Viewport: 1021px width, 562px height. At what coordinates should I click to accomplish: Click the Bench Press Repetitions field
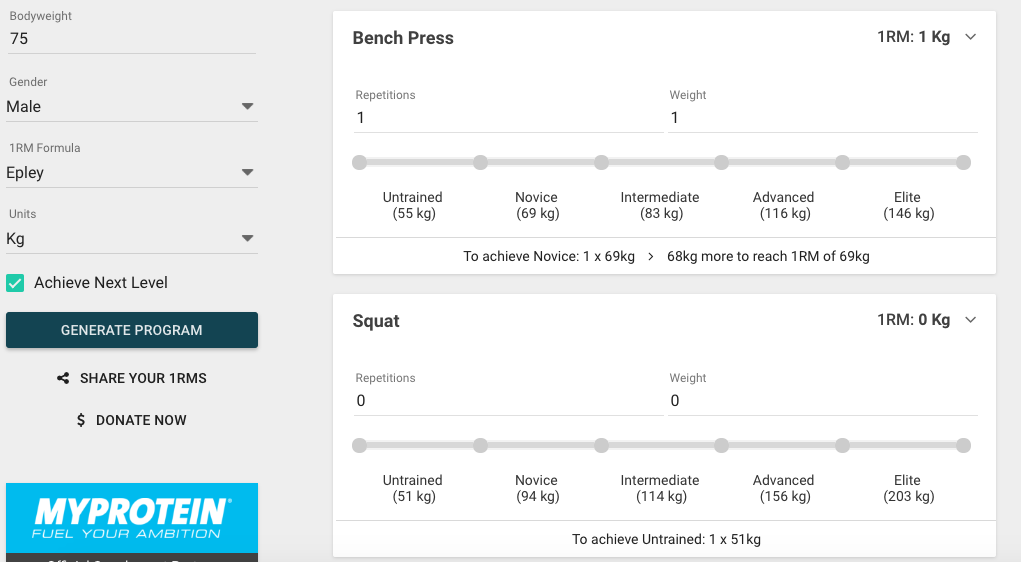coord(509,118)
